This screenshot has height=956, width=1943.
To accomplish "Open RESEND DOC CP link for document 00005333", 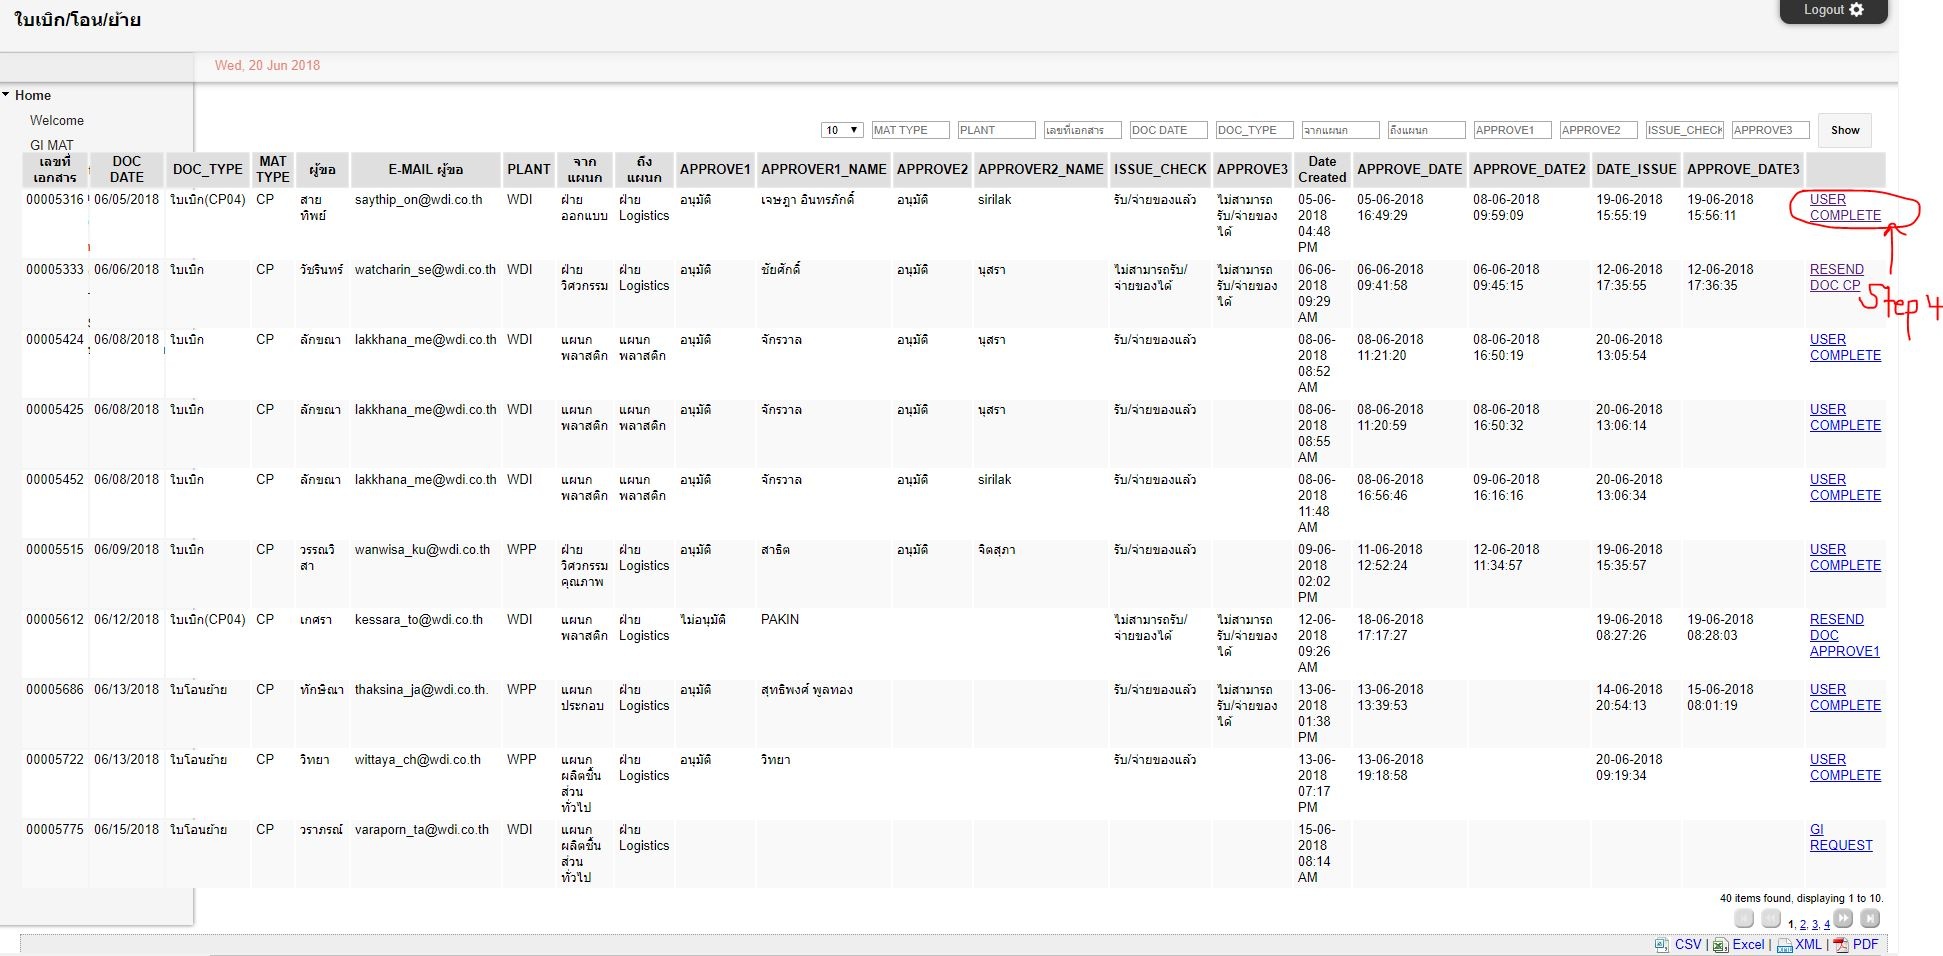I will 1837,277.
